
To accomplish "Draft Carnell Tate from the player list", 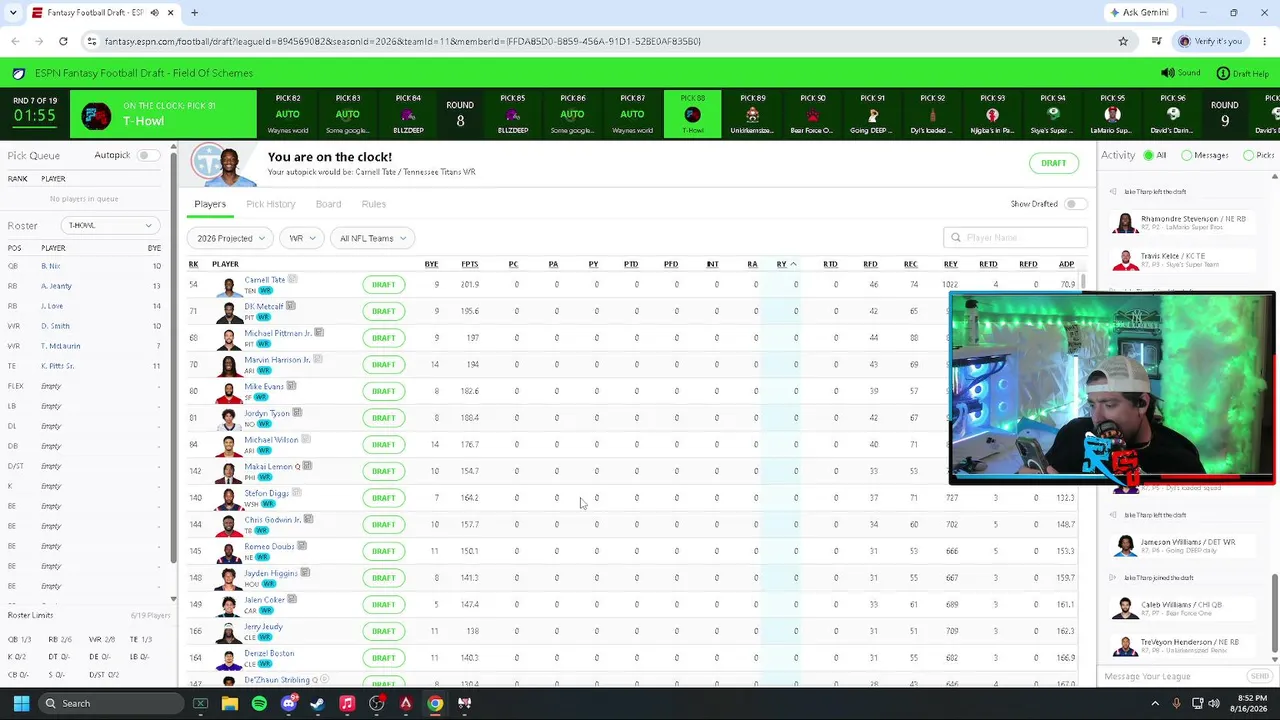I will pyautogui.click(x=383, y=285).
